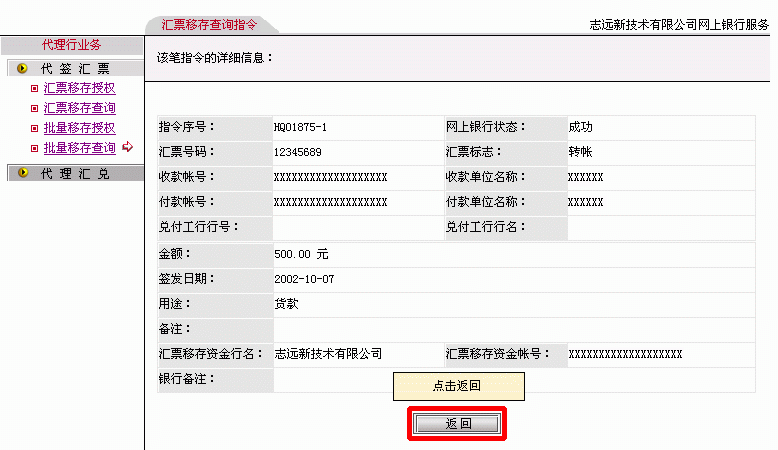The height and width of the screenshot is (450, 778).
Task: Click the red arrow after 批量移存查询
Action: pos(127,148)
